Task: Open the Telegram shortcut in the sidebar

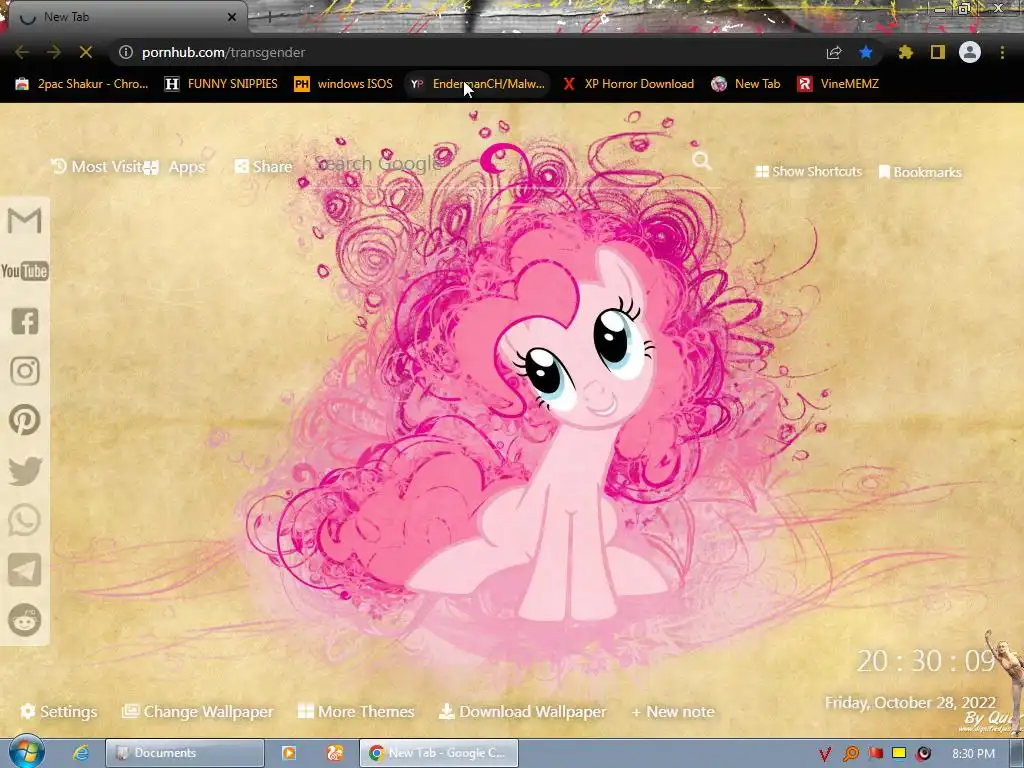Action: click(25, 570)
